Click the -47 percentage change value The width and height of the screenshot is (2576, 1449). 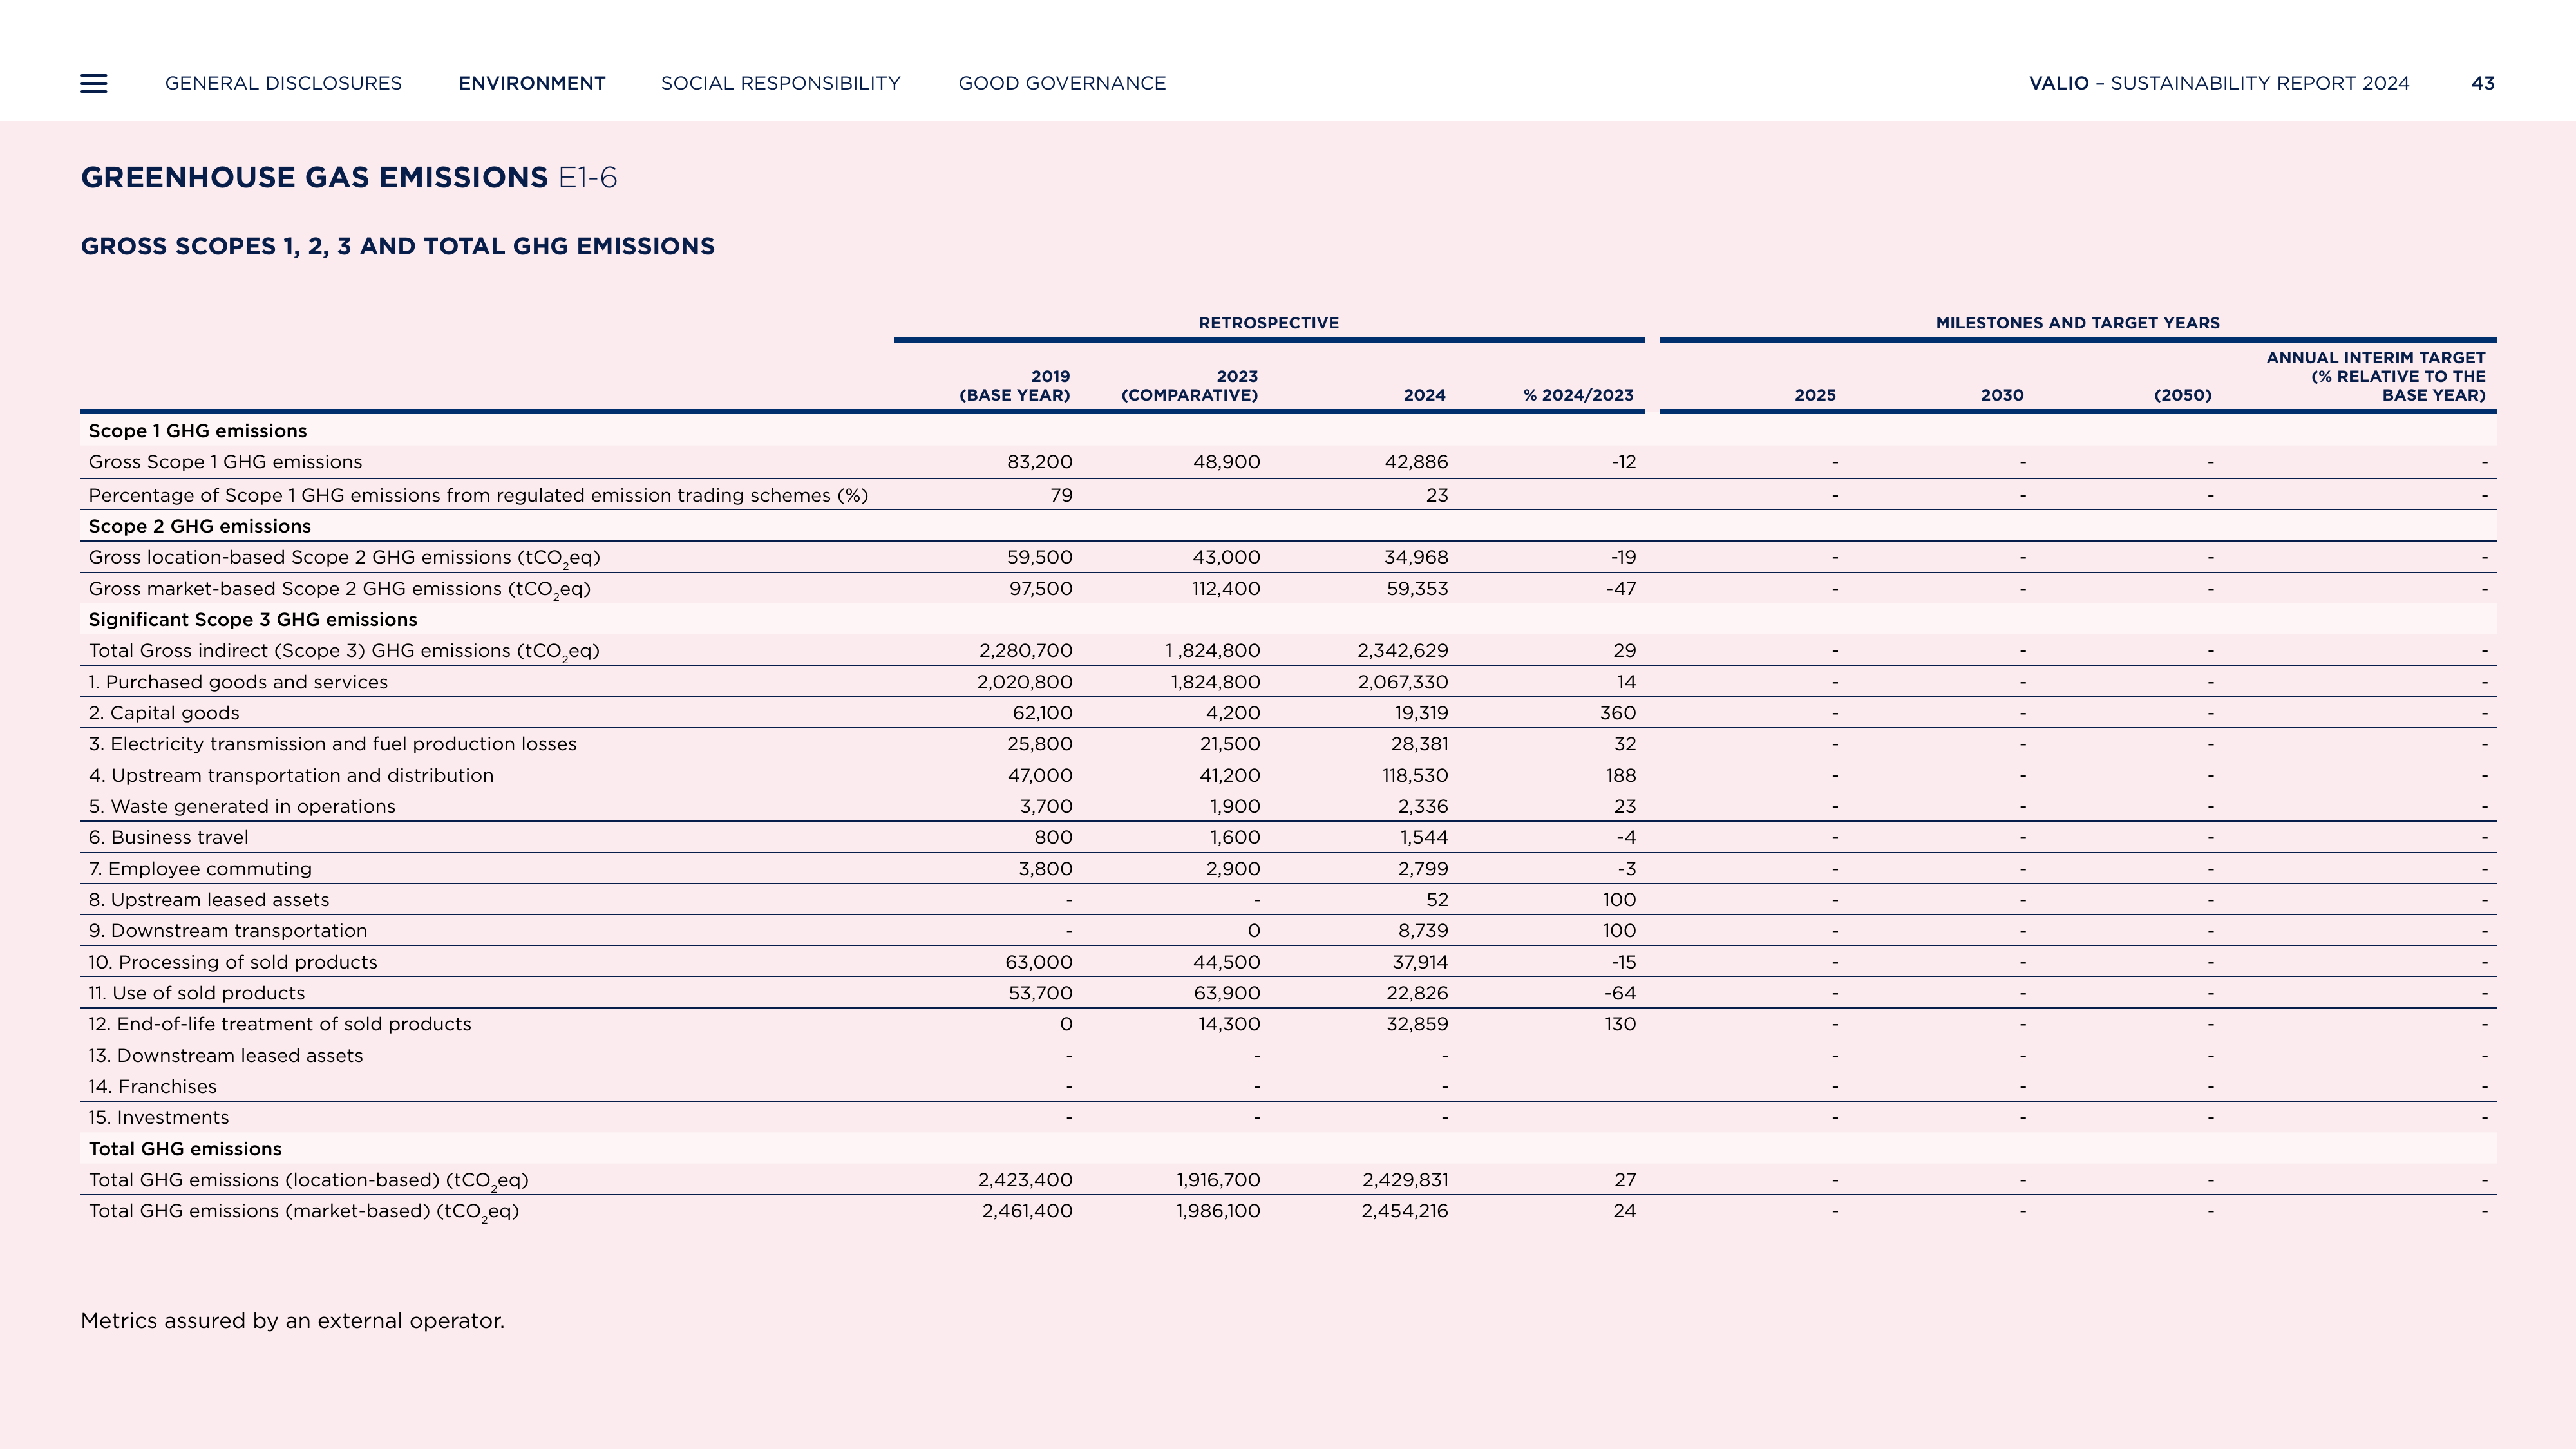coord(1621,589)
